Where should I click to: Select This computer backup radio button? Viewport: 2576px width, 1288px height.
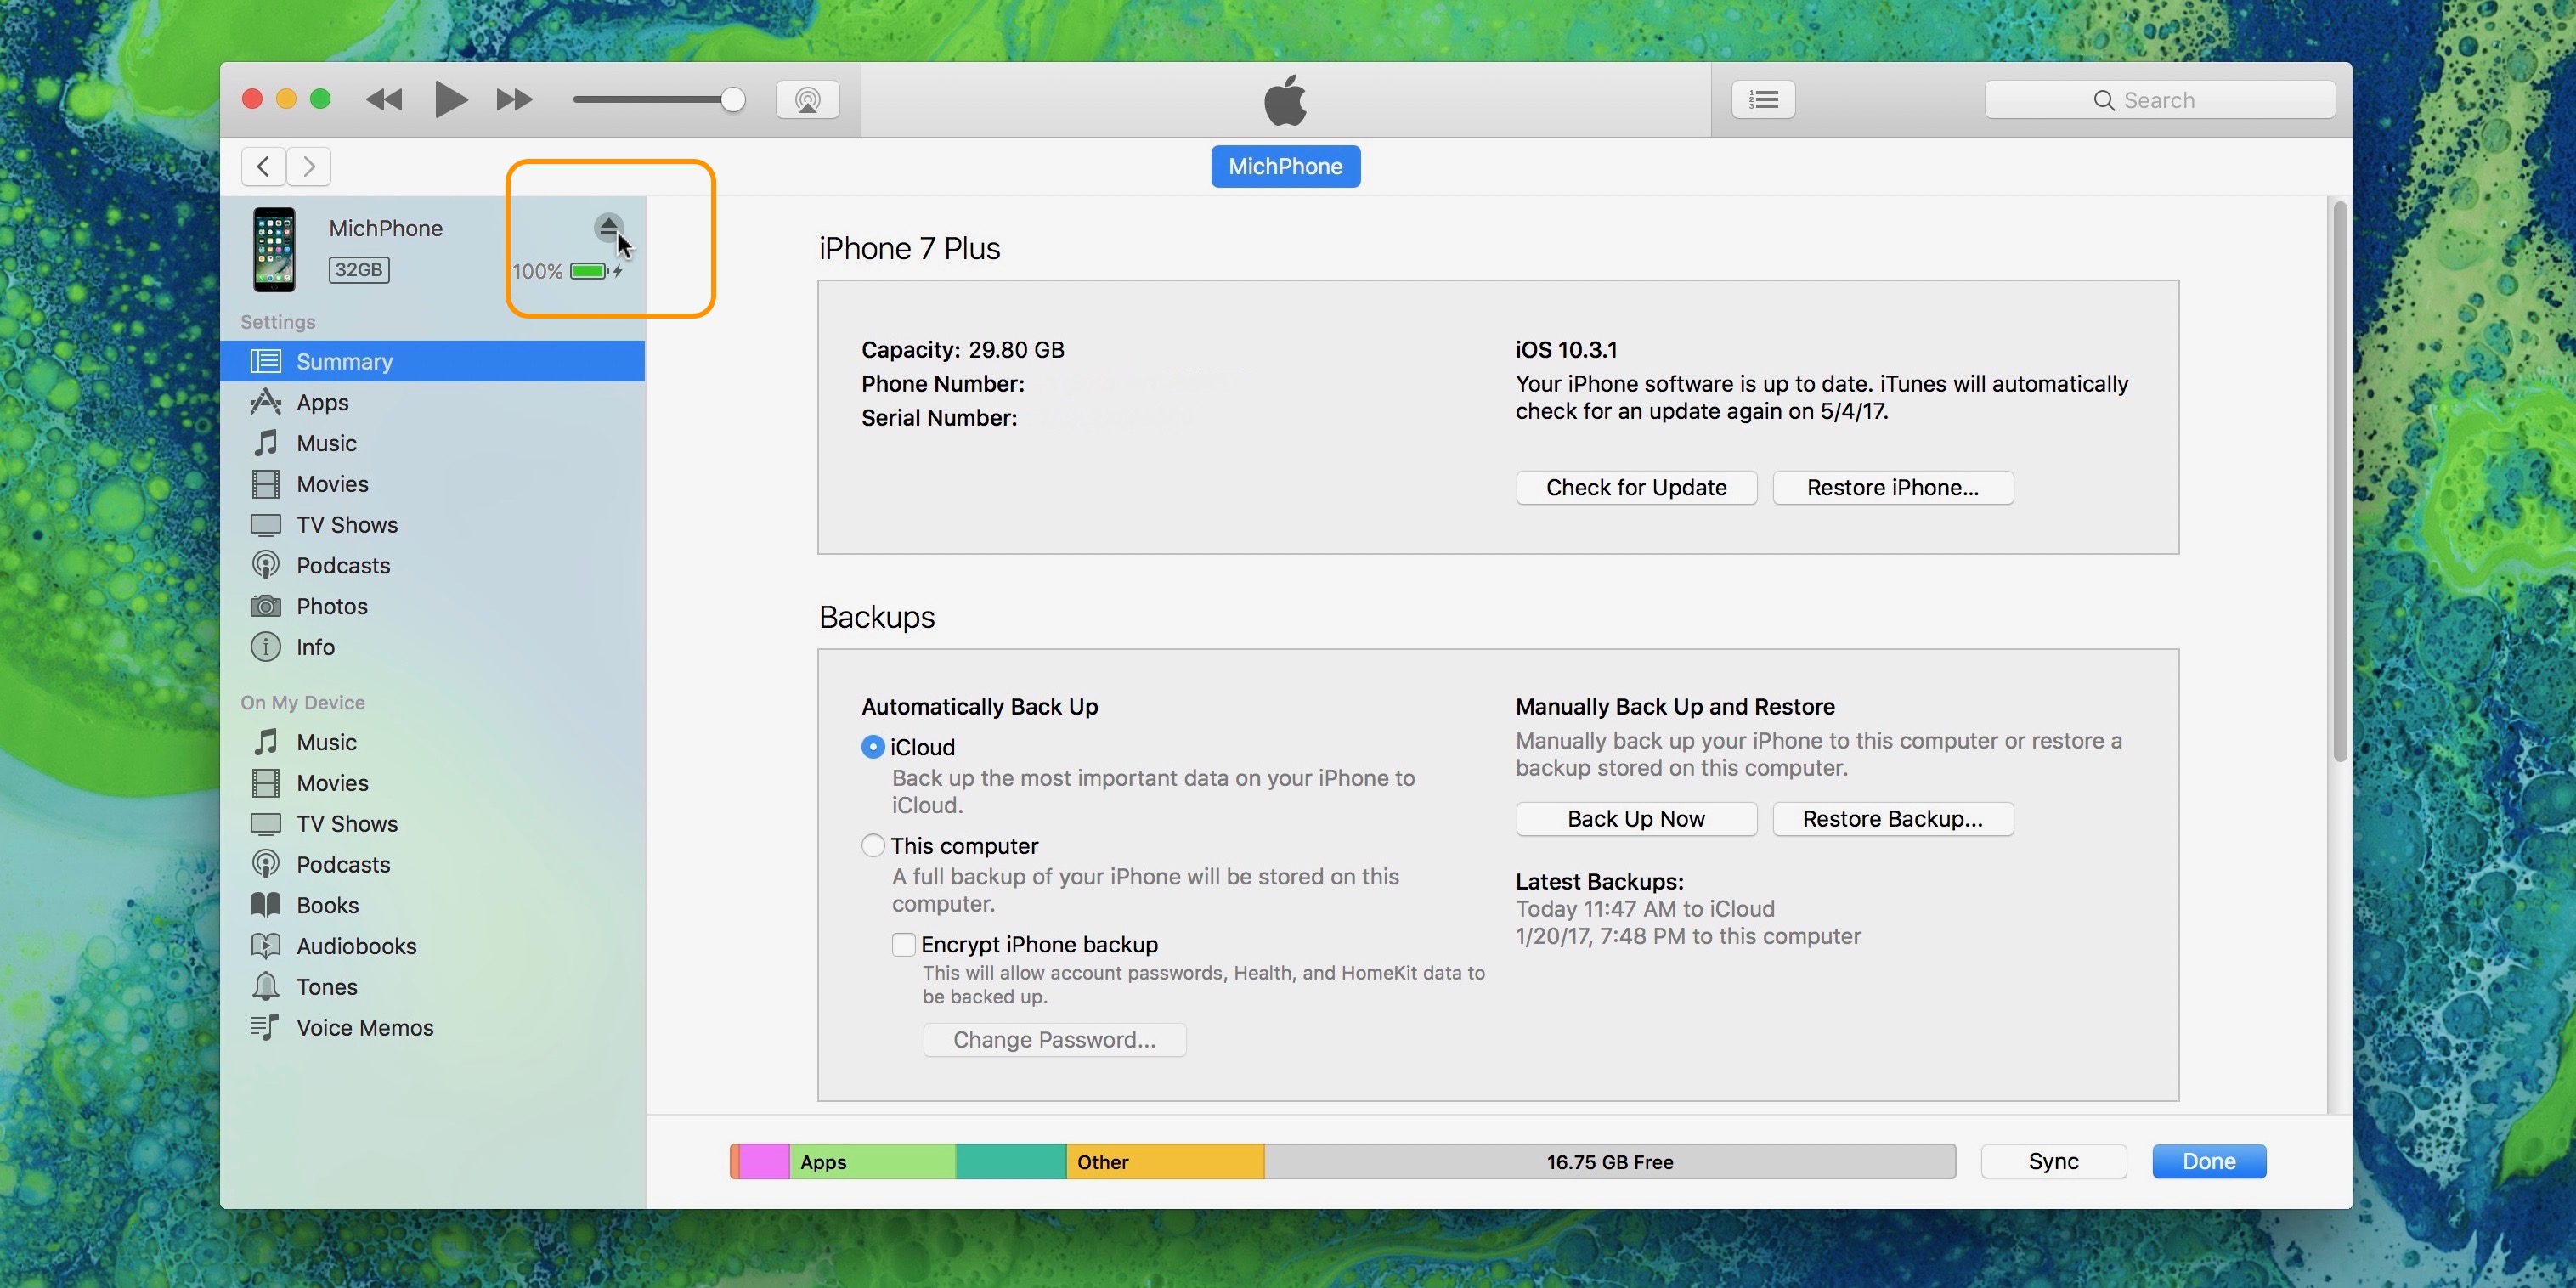click(x=869, y=845)
